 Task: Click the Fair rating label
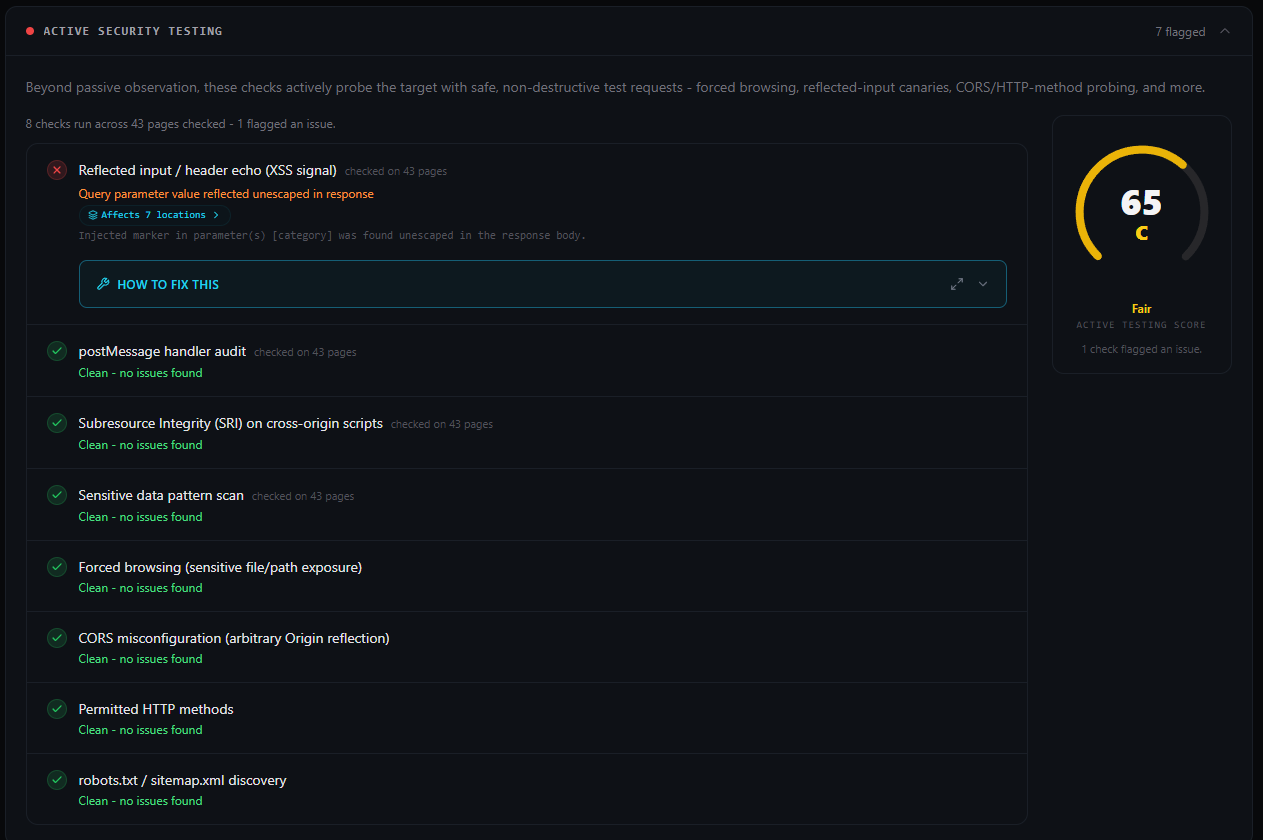point(1141,309)
